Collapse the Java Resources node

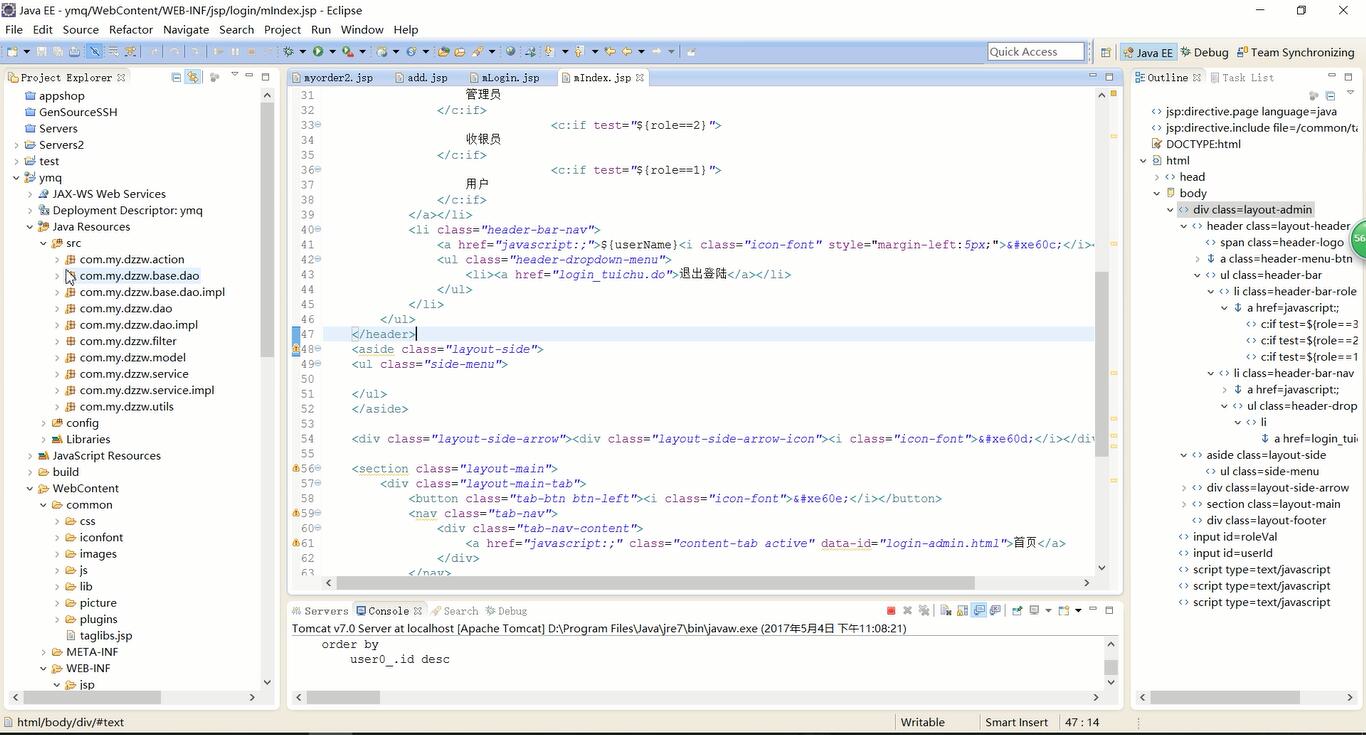click(30, 227)
